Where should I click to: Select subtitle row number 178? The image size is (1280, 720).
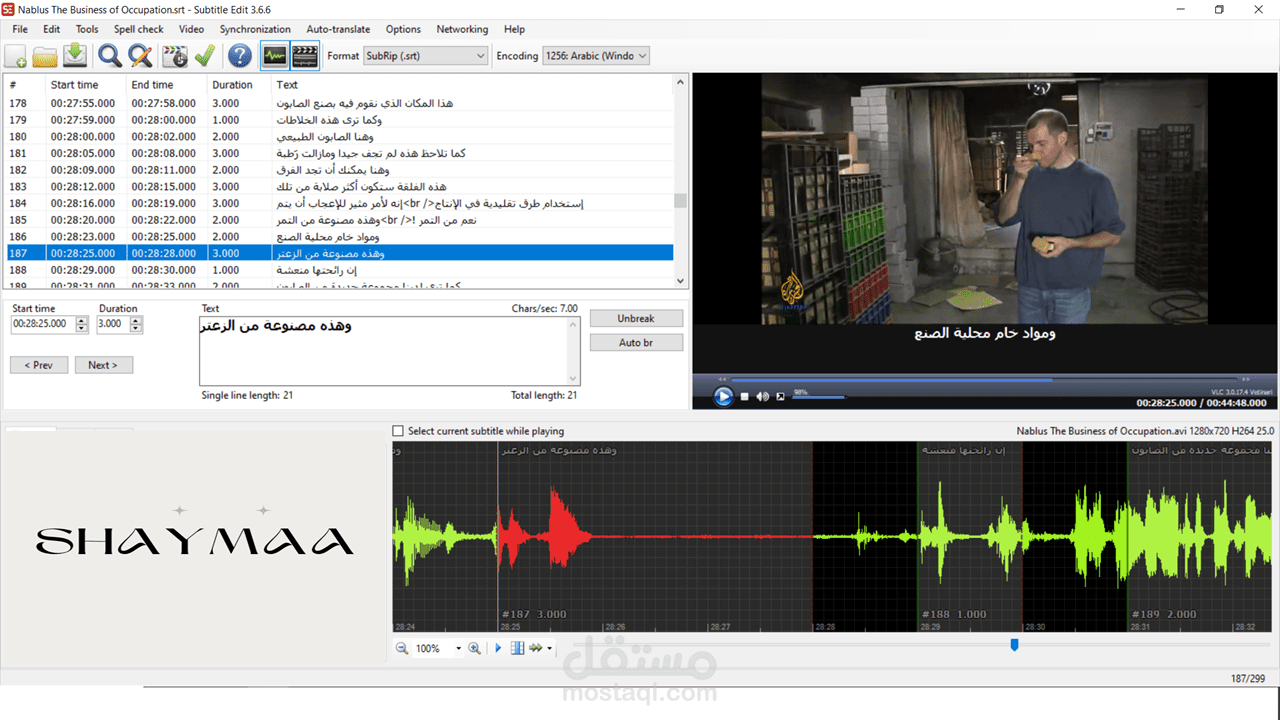point(338,103)
